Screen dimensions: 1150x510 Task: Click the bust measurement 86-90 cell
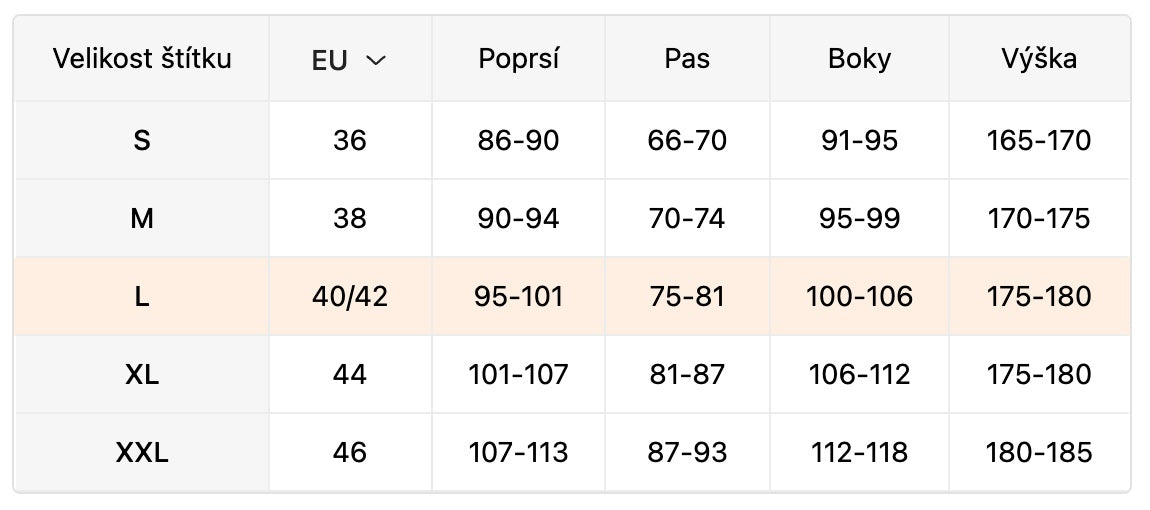click(x=518, y=141)
